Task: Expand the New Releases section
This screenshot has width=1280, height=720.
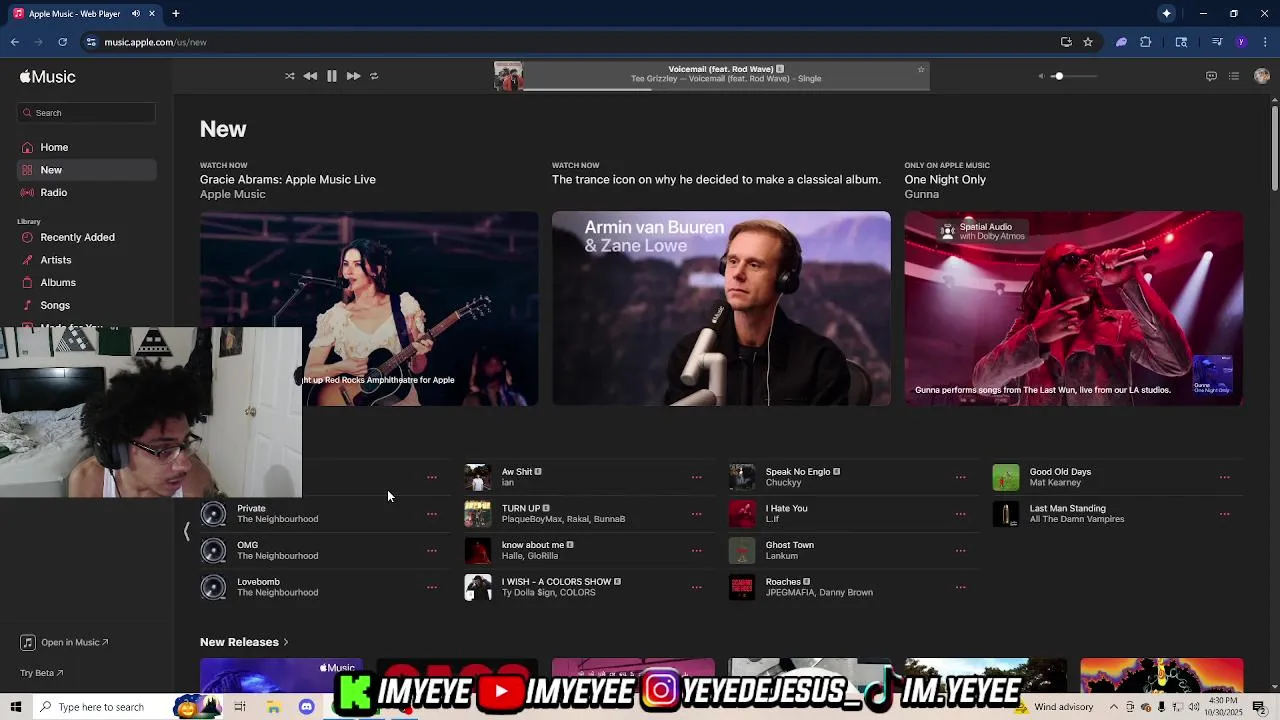Action: pyautogui.click(x=244, y=642)
